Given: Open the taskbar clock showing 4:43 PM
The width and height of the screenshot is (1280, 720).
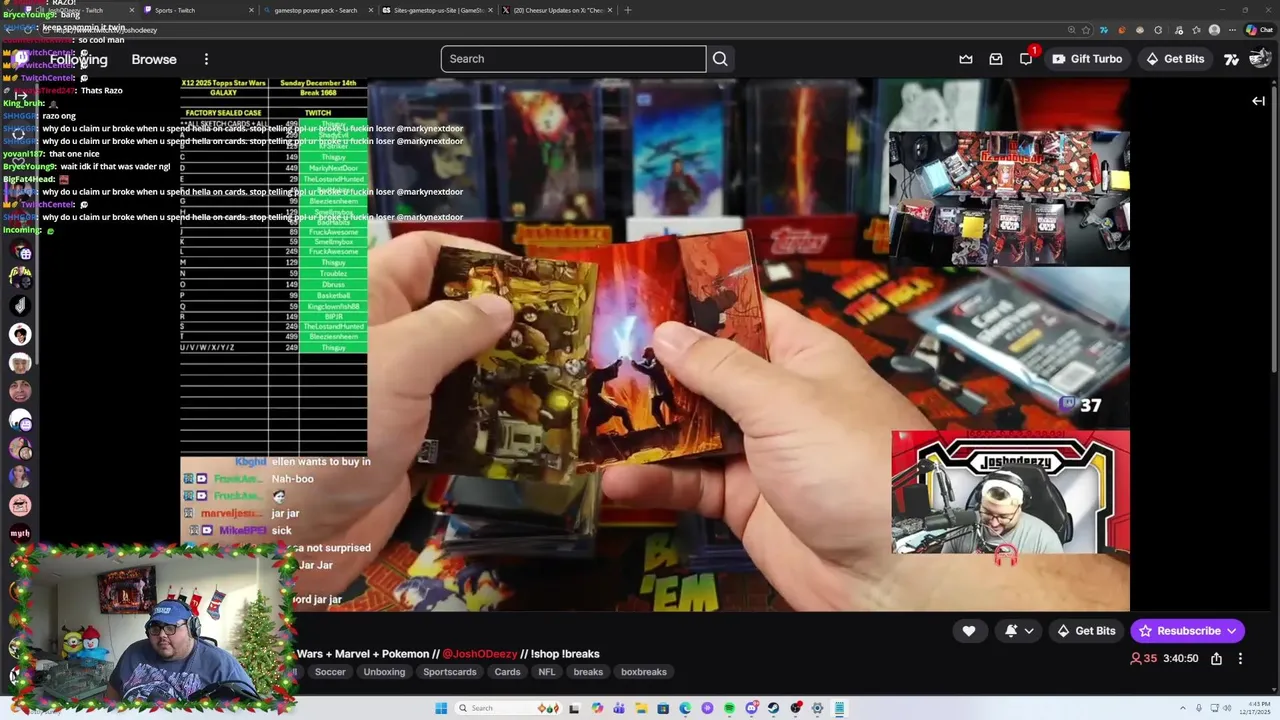Looking at the screenshot, I should click(1255, 708).
